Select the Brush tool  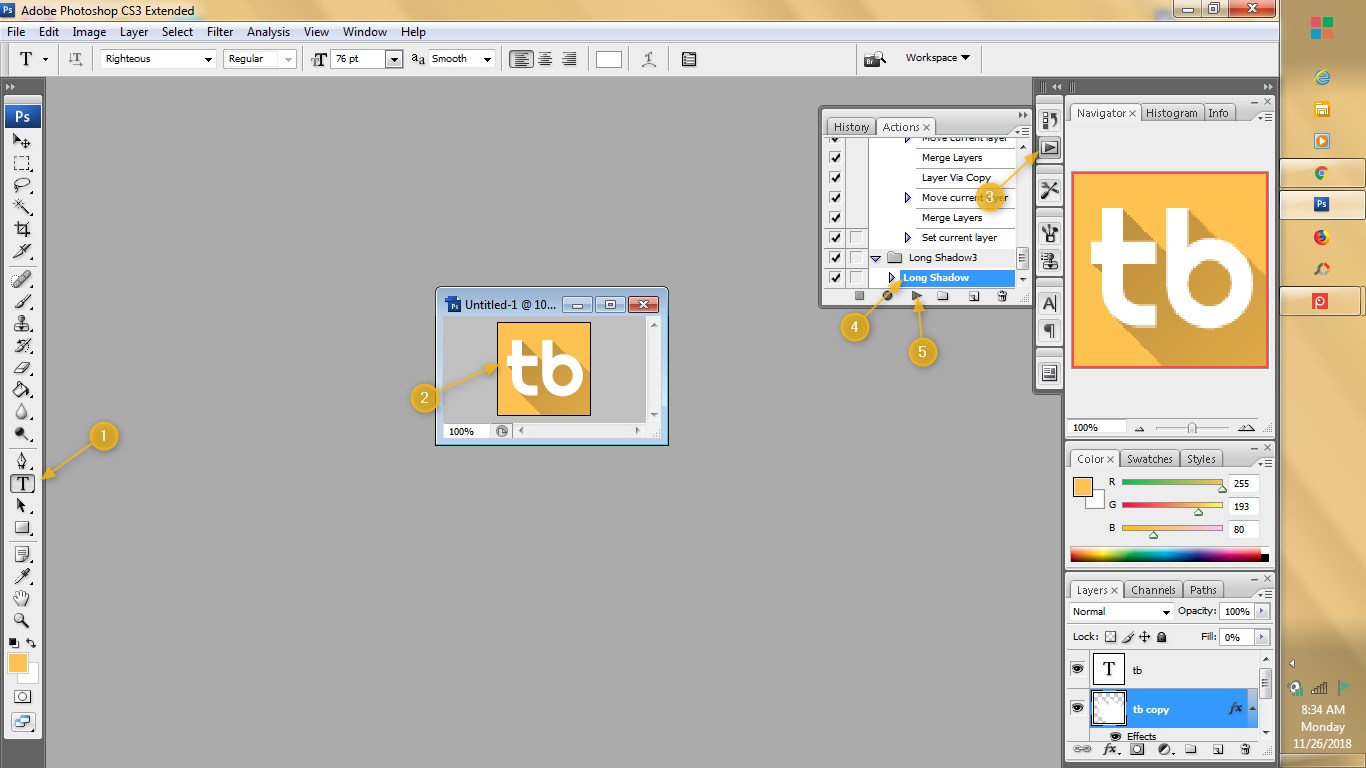point(22,301)
